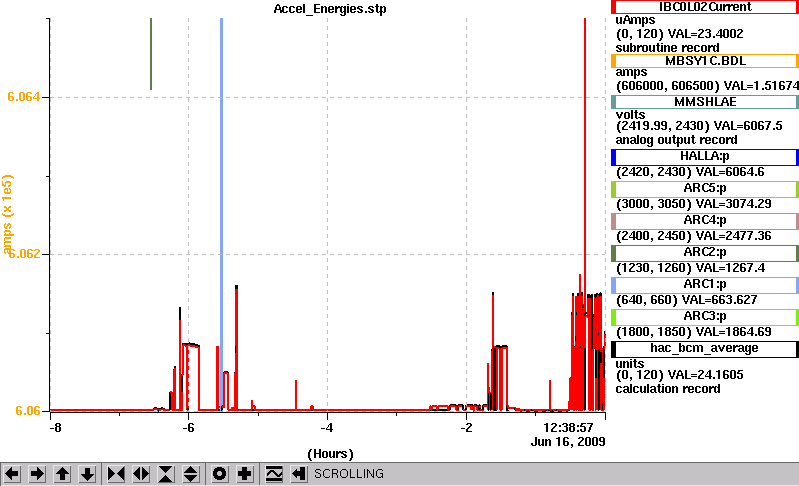The height and width of the screenshot is (486, 799).
Task: Click the waveform graph toolbar icon
Action: tap(274, 474)
